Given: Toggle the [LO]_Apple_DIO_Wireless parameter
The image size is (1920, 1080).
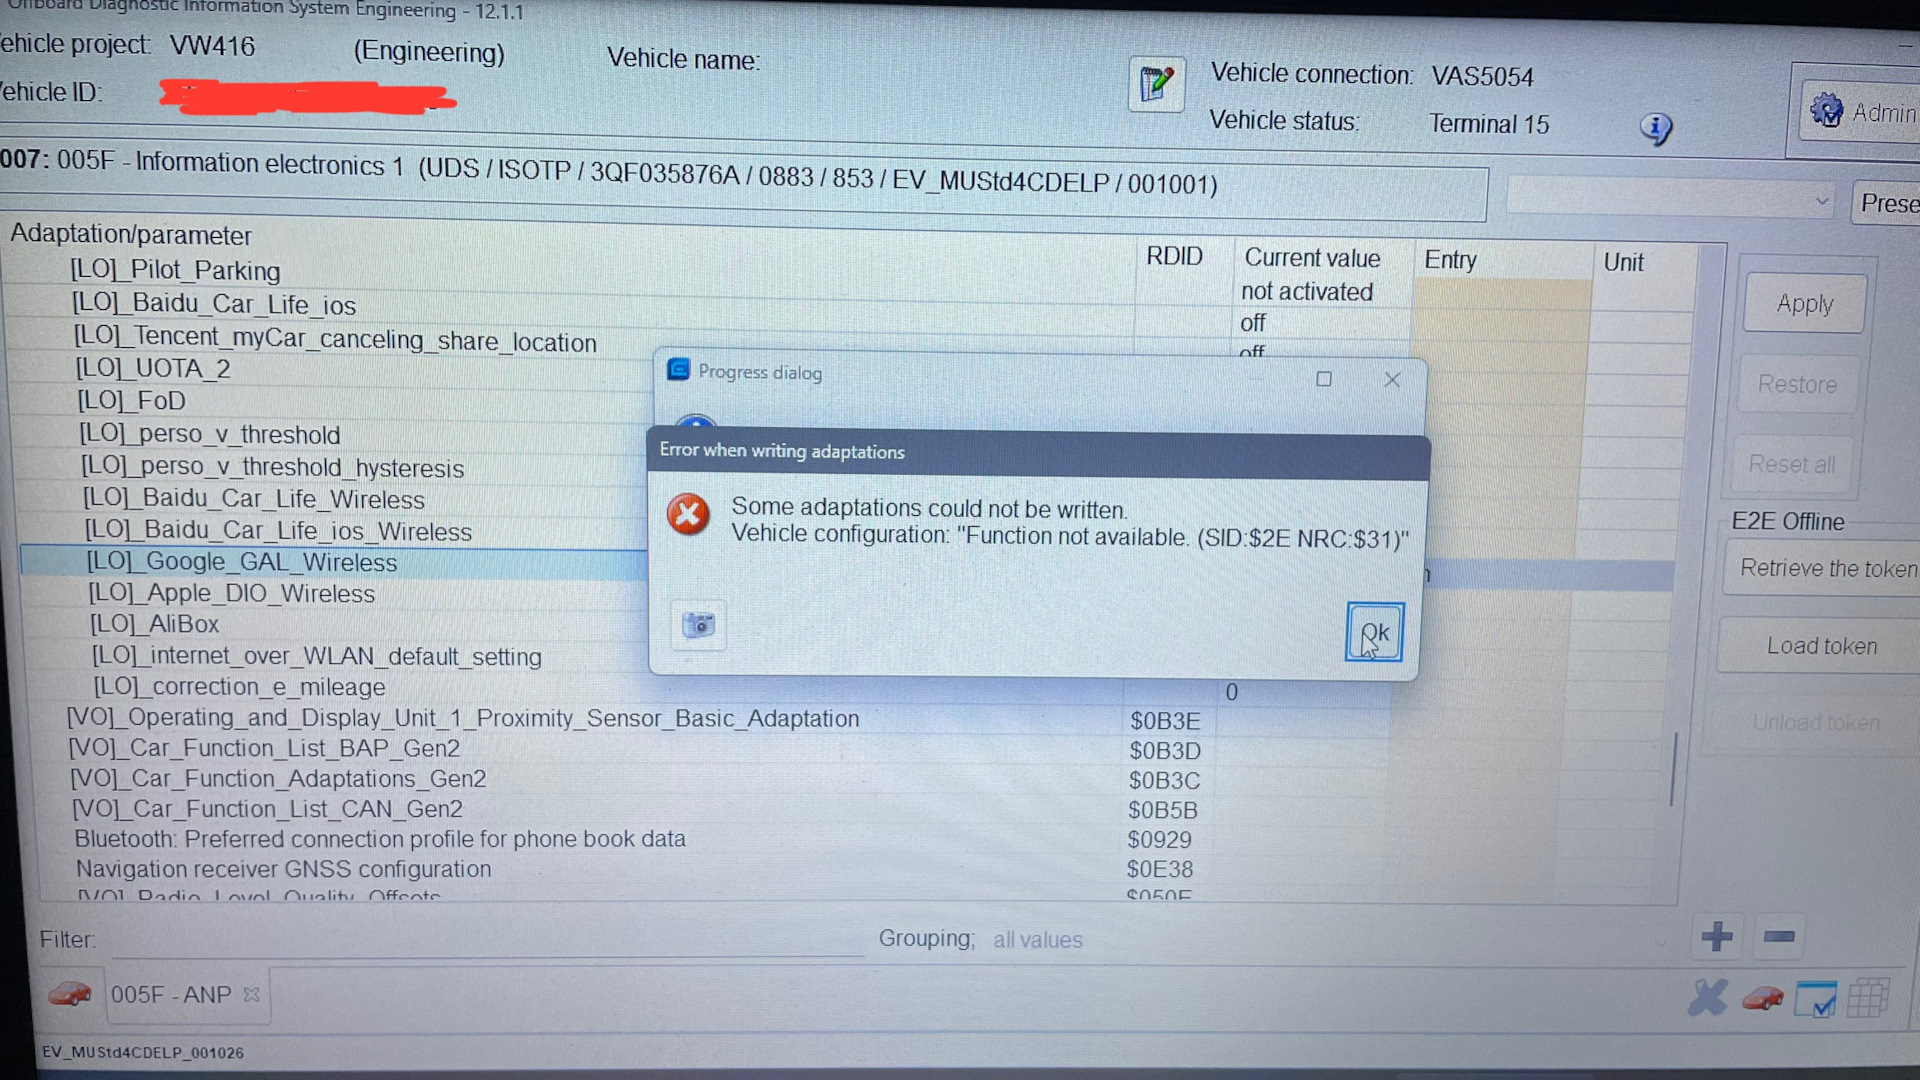Looking at the screenshot, I should click(x=232, y=592).
